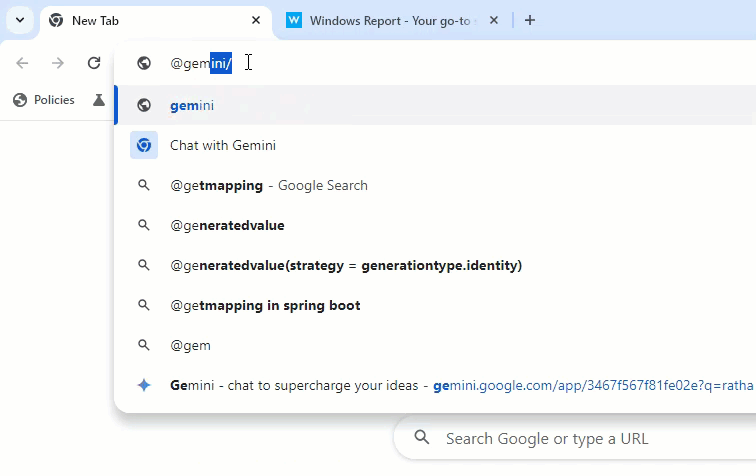The image size is (756, 476).
Task: Switch to the New Tab tab
Action: (x=156, y=21)
